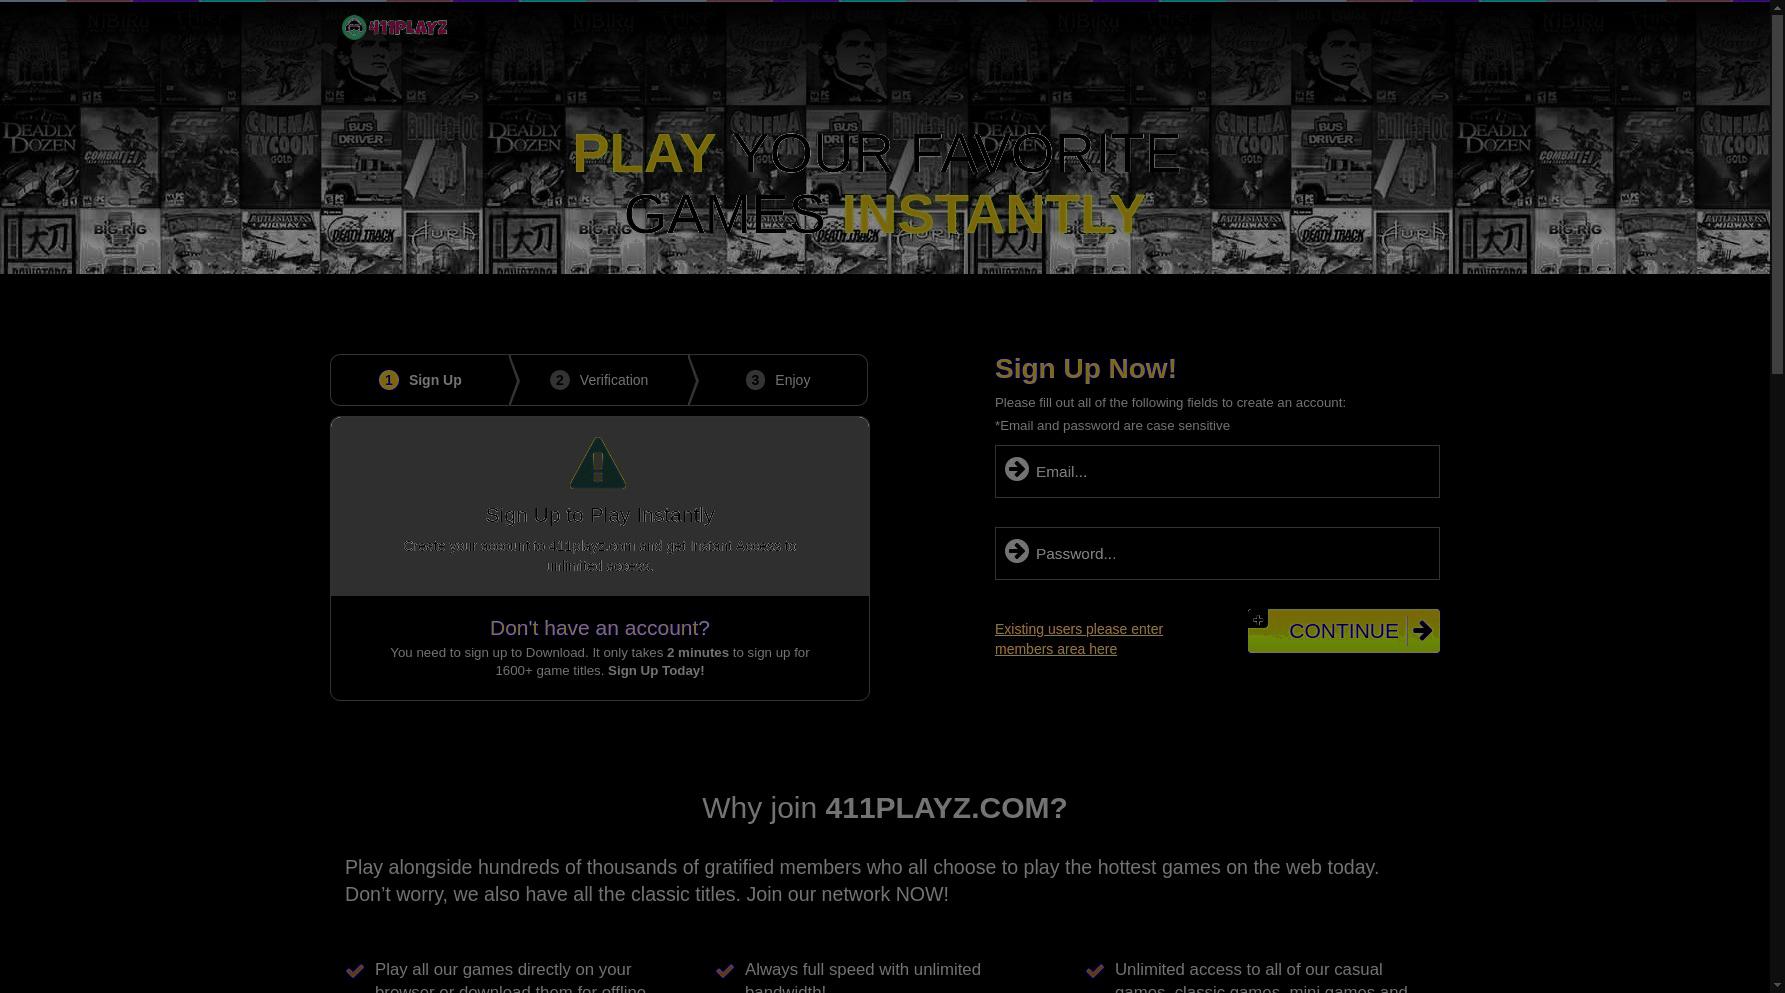
Task: Click the arrow icon on CONTINUE button
Action: (x=1422, y=631)
